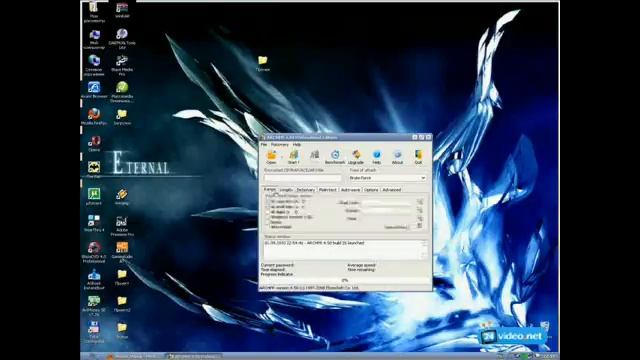640x360 pixels.
Task: Toggle the All printable checkbox
Action: pos(268,227)
